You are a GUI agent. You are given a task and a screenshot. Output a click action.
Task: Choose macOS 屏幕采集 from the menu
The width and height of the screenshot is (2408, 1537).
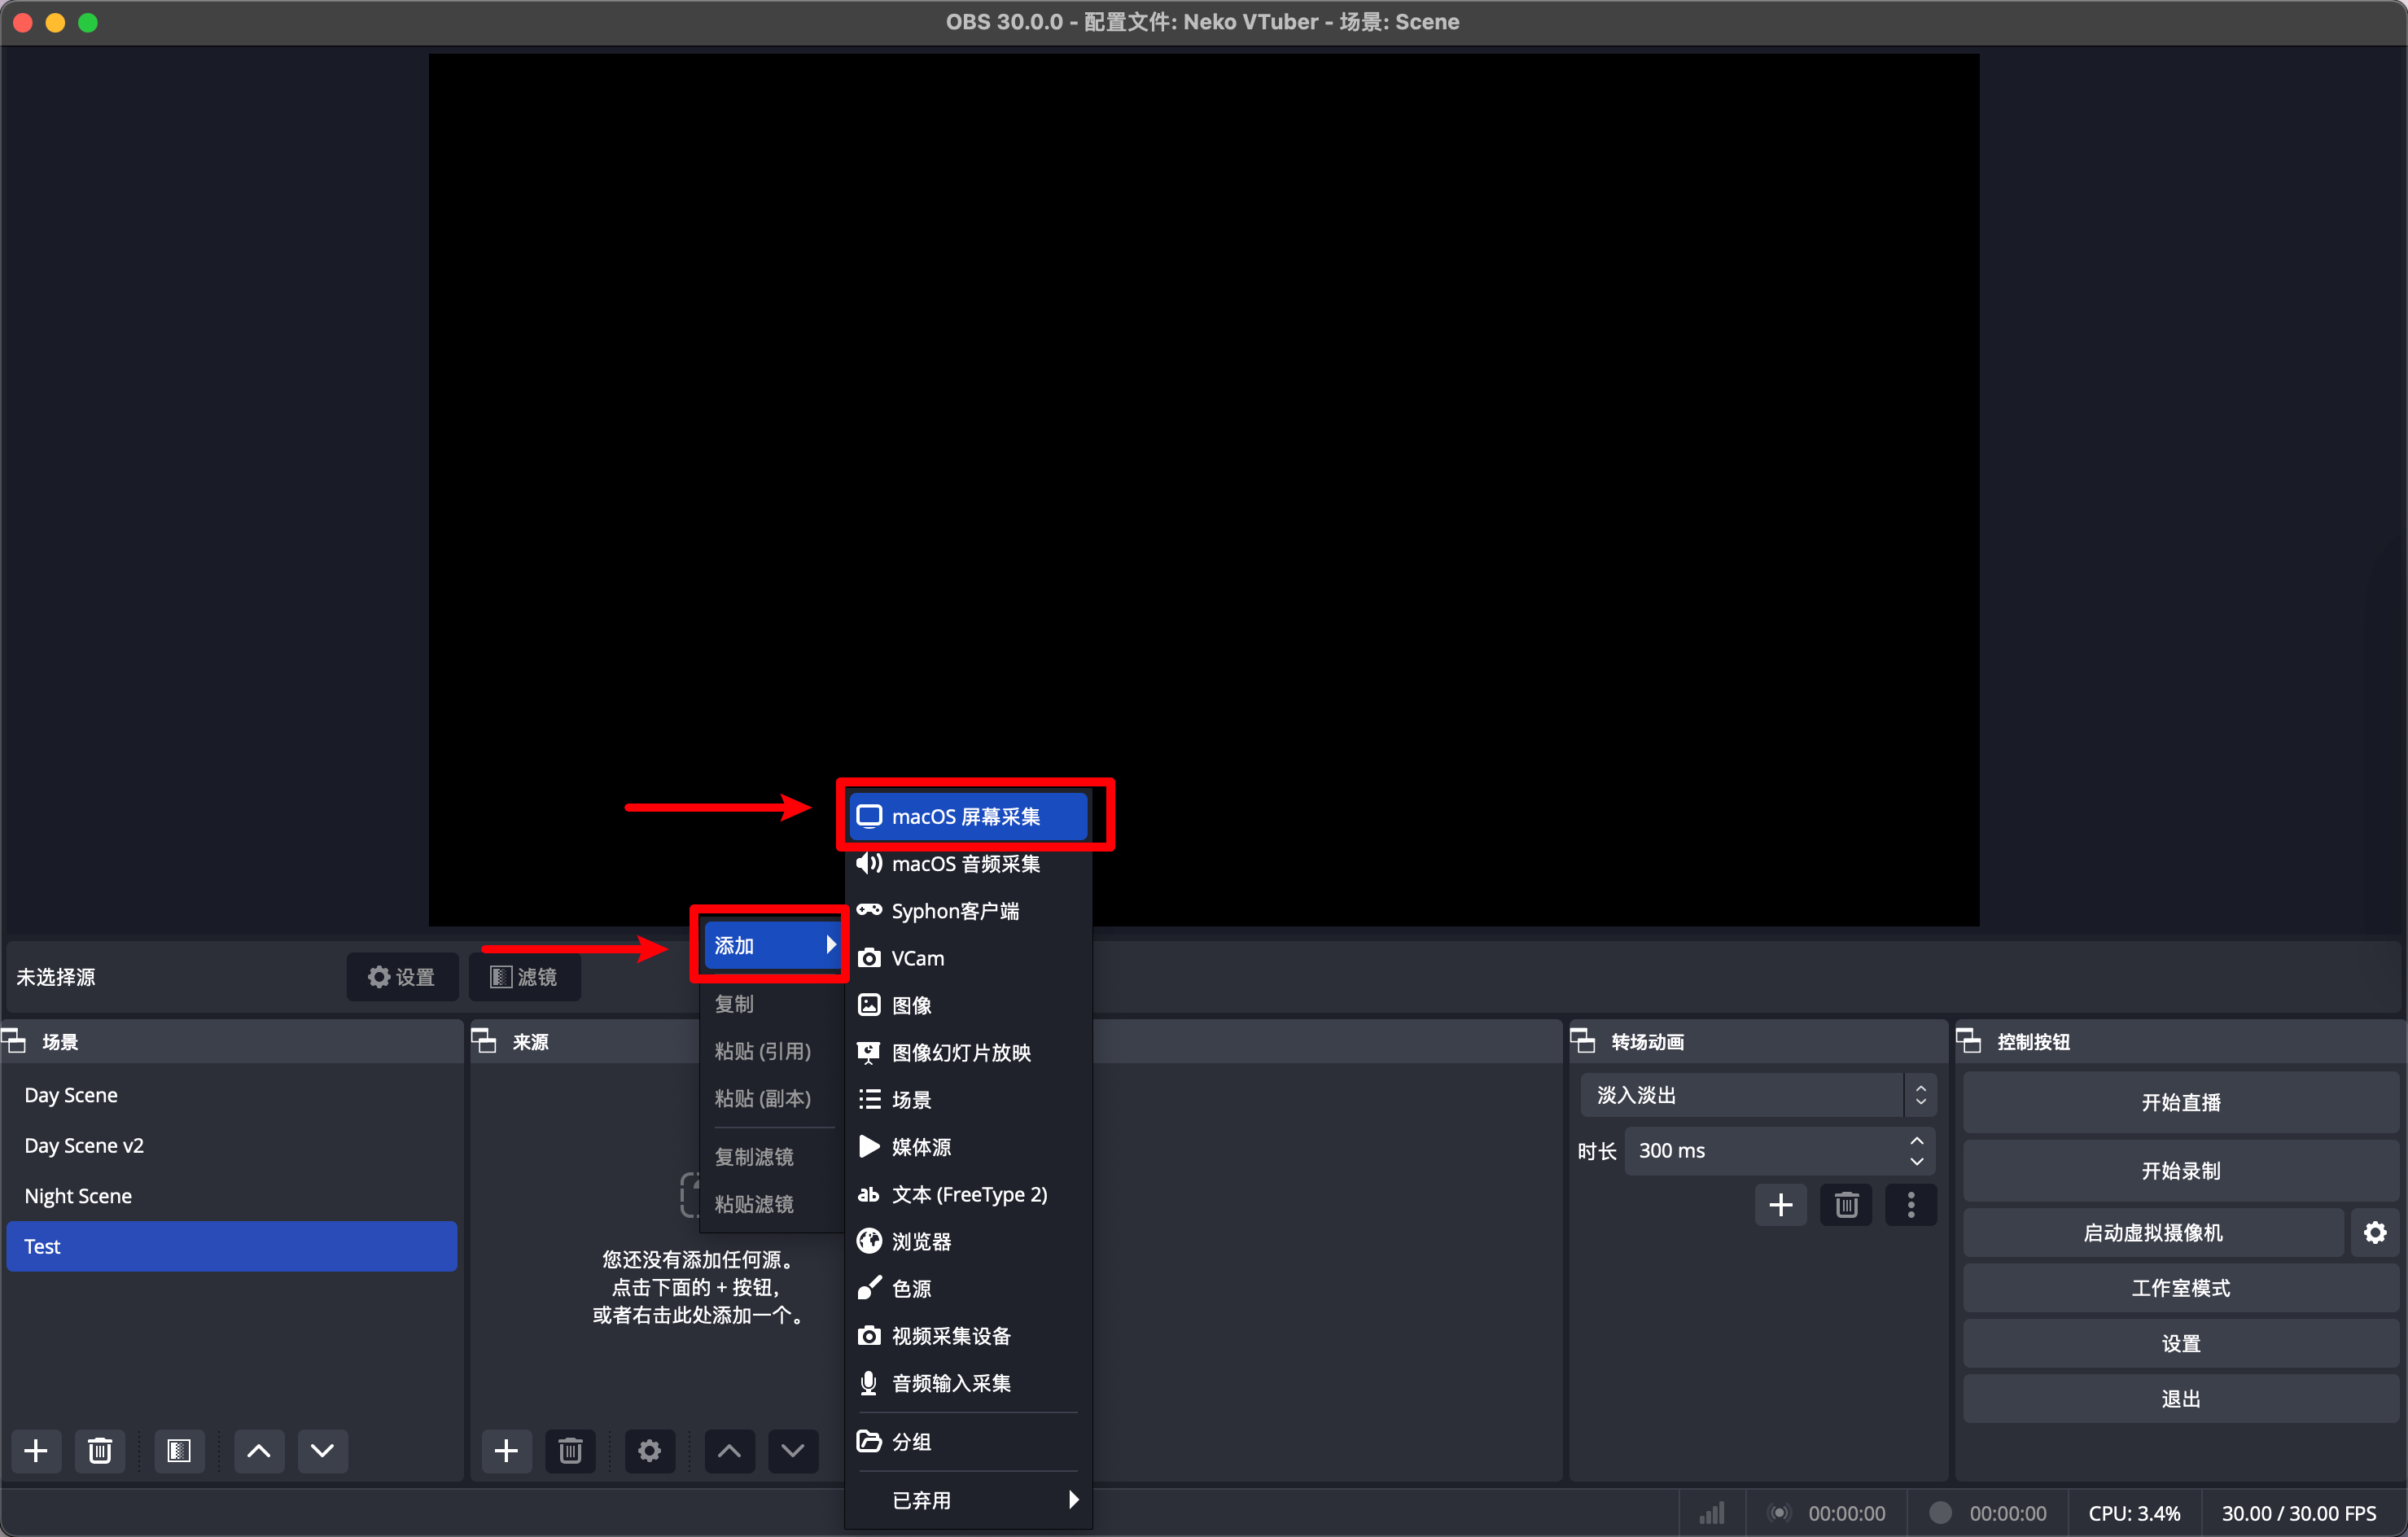coord(966,816)
